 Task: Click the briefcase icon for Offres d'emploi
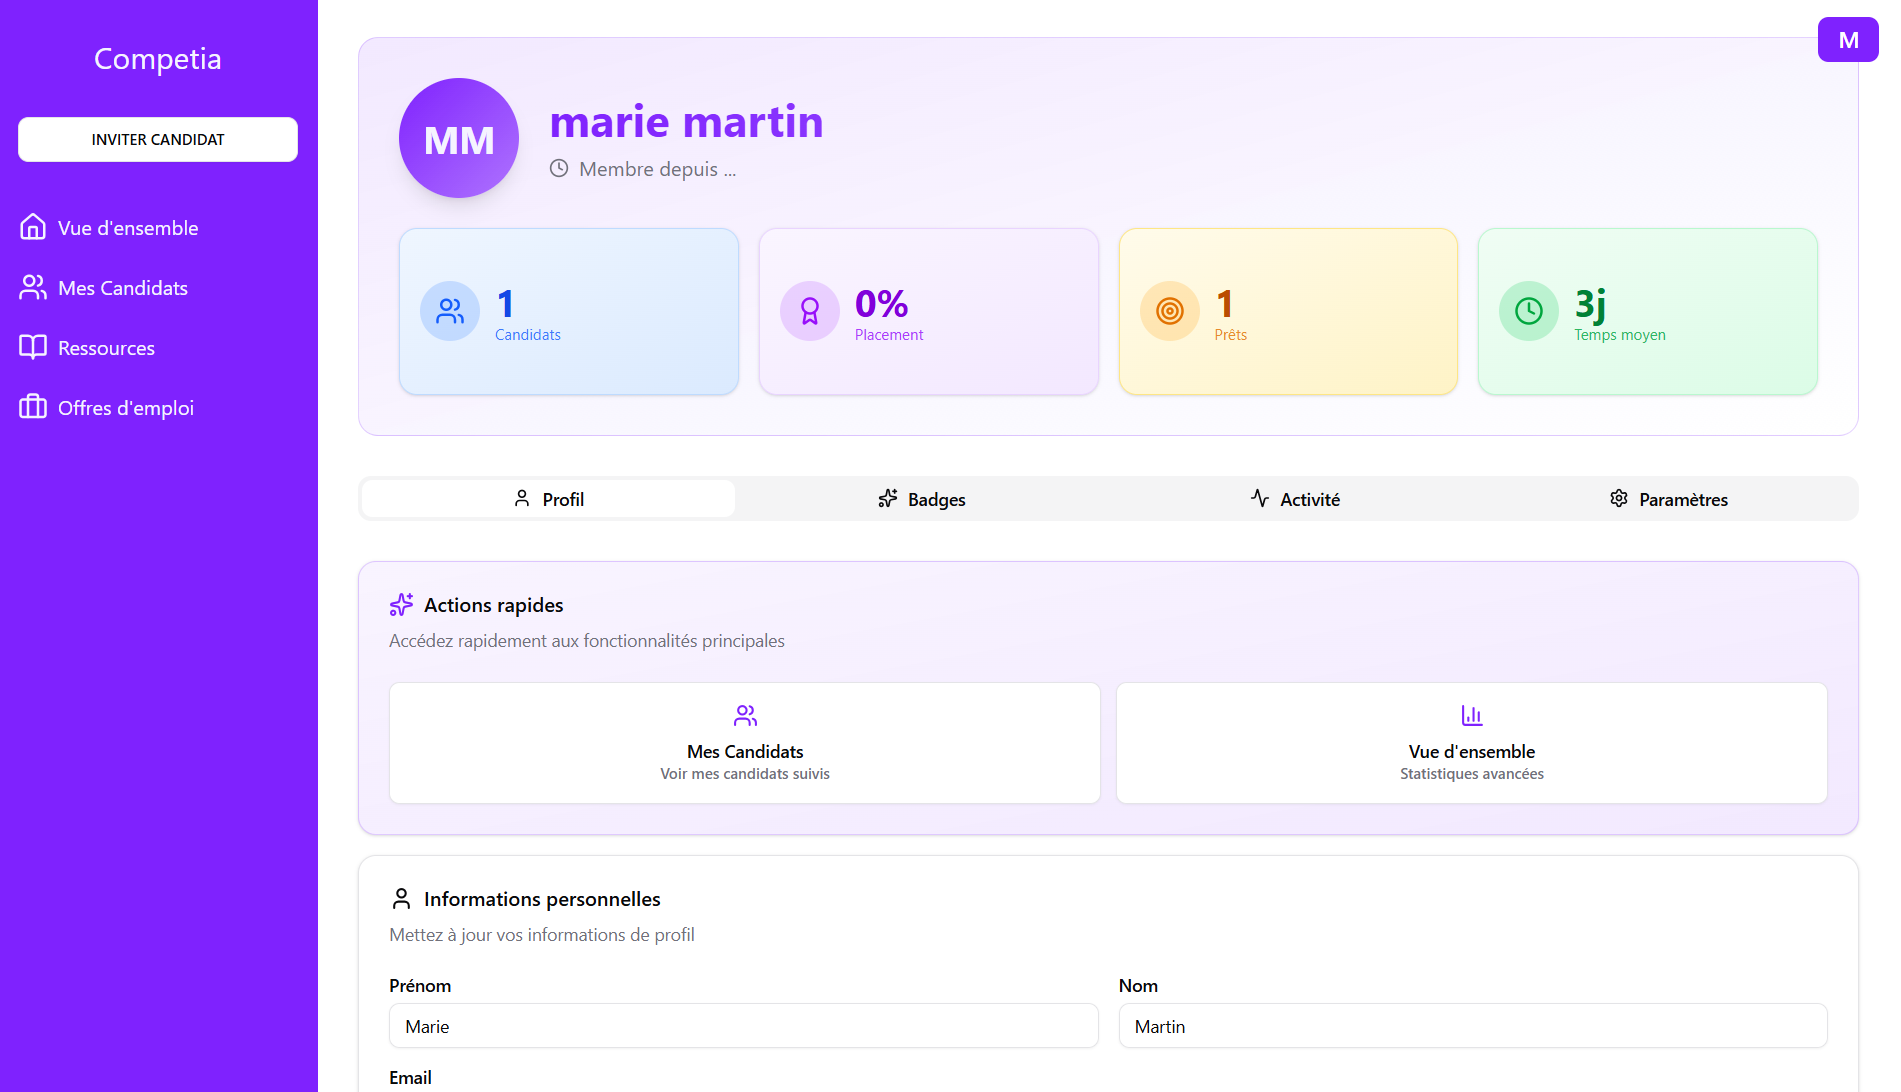pyautogui.click(x=33, y=407)
